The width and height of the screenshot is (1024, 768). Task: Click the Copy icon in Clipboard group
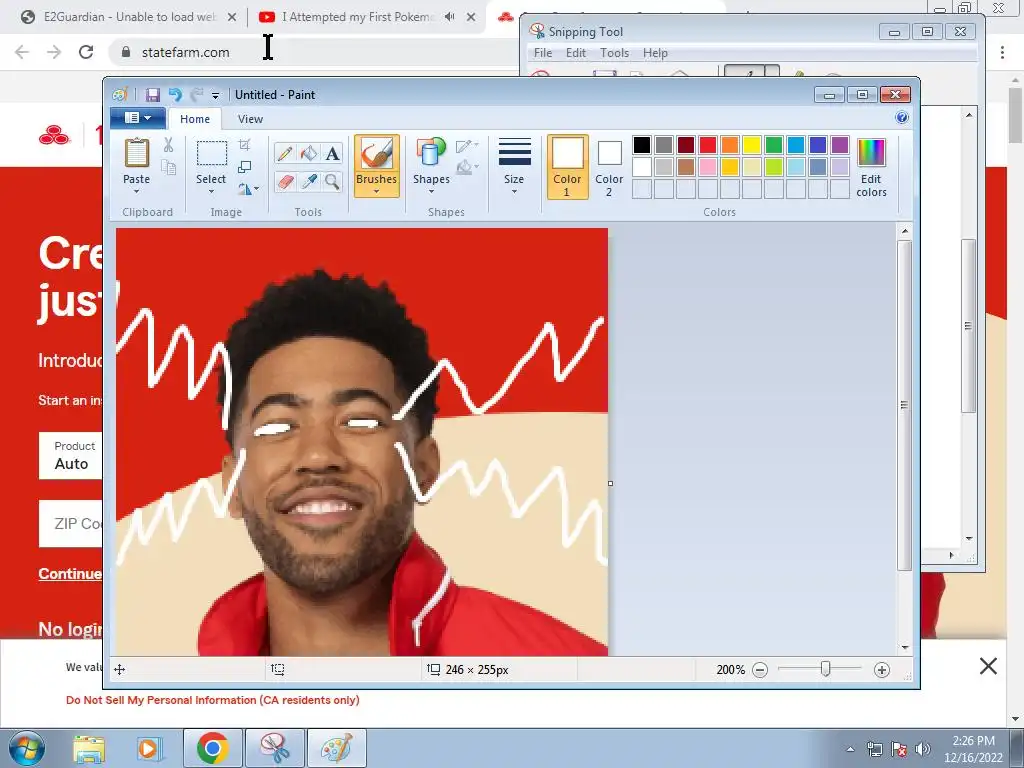click(x=168, y=168)
